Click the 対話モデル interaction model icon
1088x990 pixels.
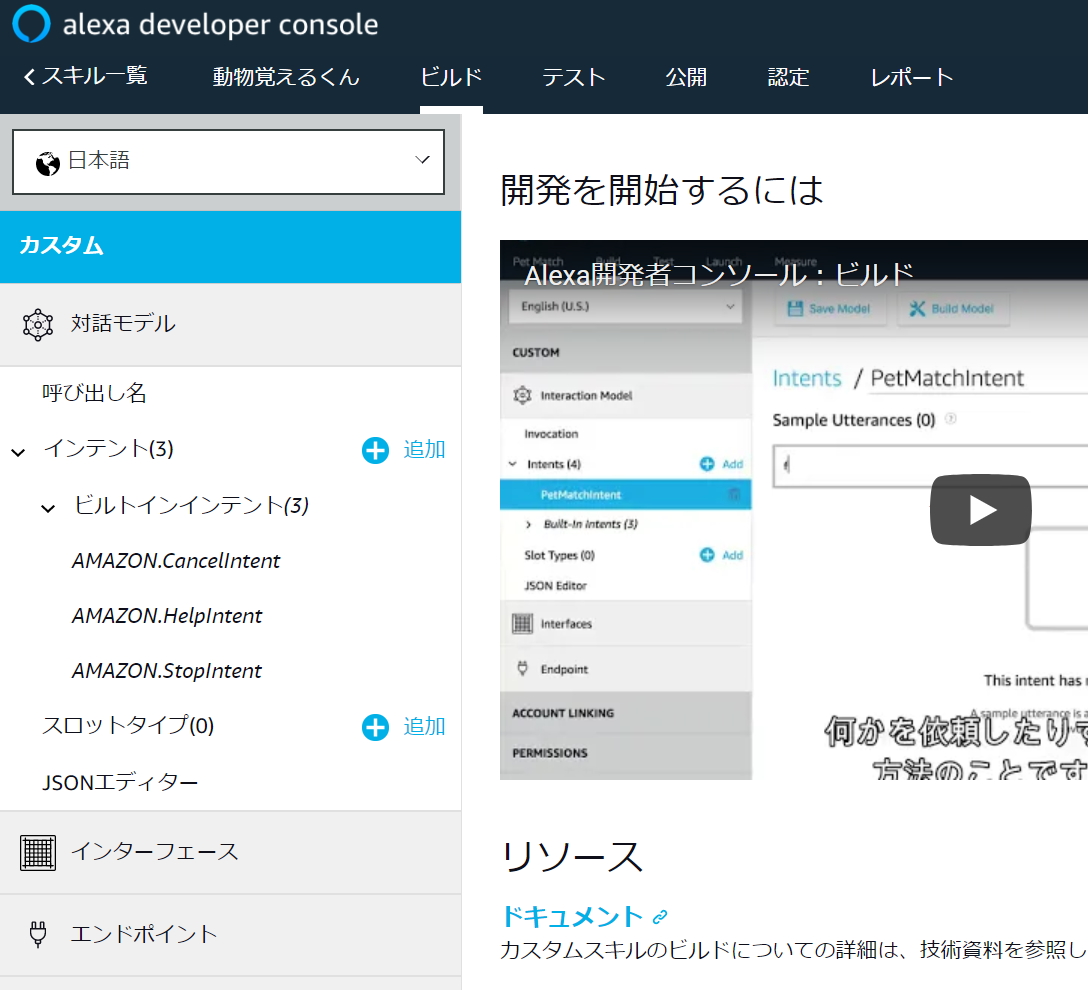pyautogui.click(x=38, y=324)
